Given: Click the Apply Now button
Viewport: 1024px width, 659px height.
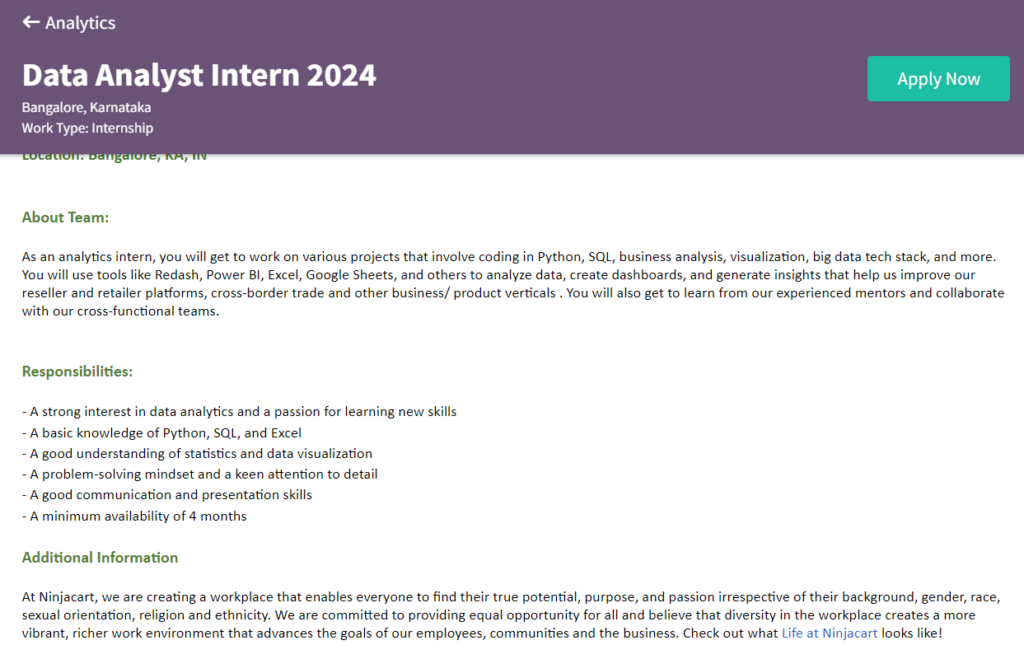Looking at the screenshot, I should (x=938, y=78).
